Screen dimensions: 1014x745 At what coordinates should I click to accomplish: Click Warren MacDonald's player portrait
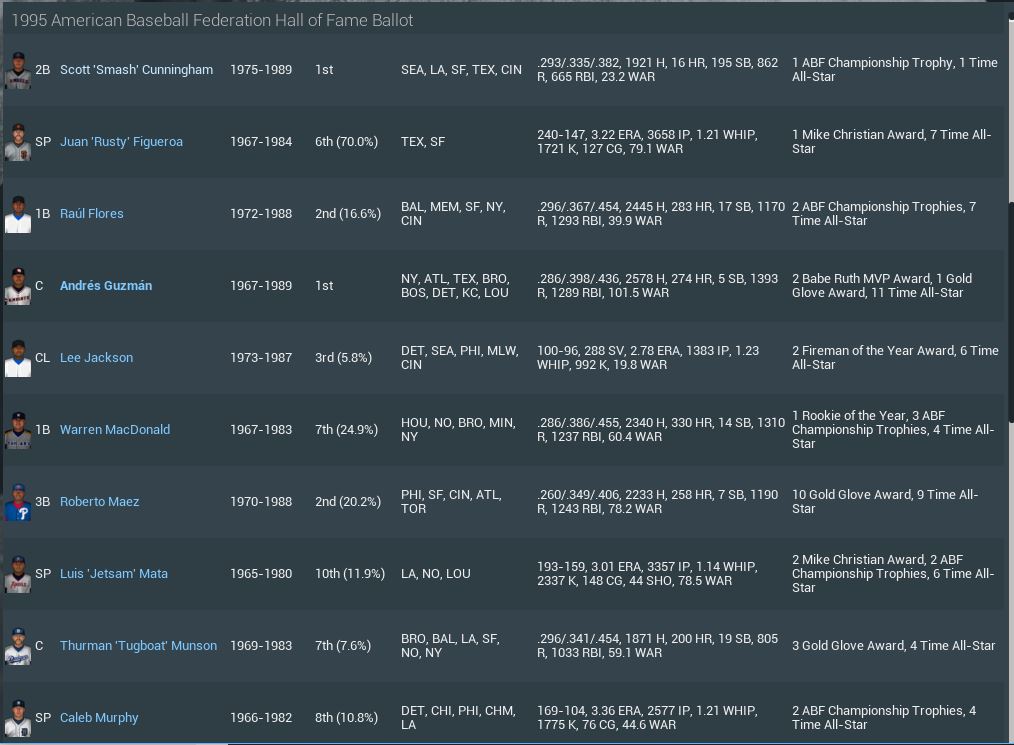tap(17, 430)
